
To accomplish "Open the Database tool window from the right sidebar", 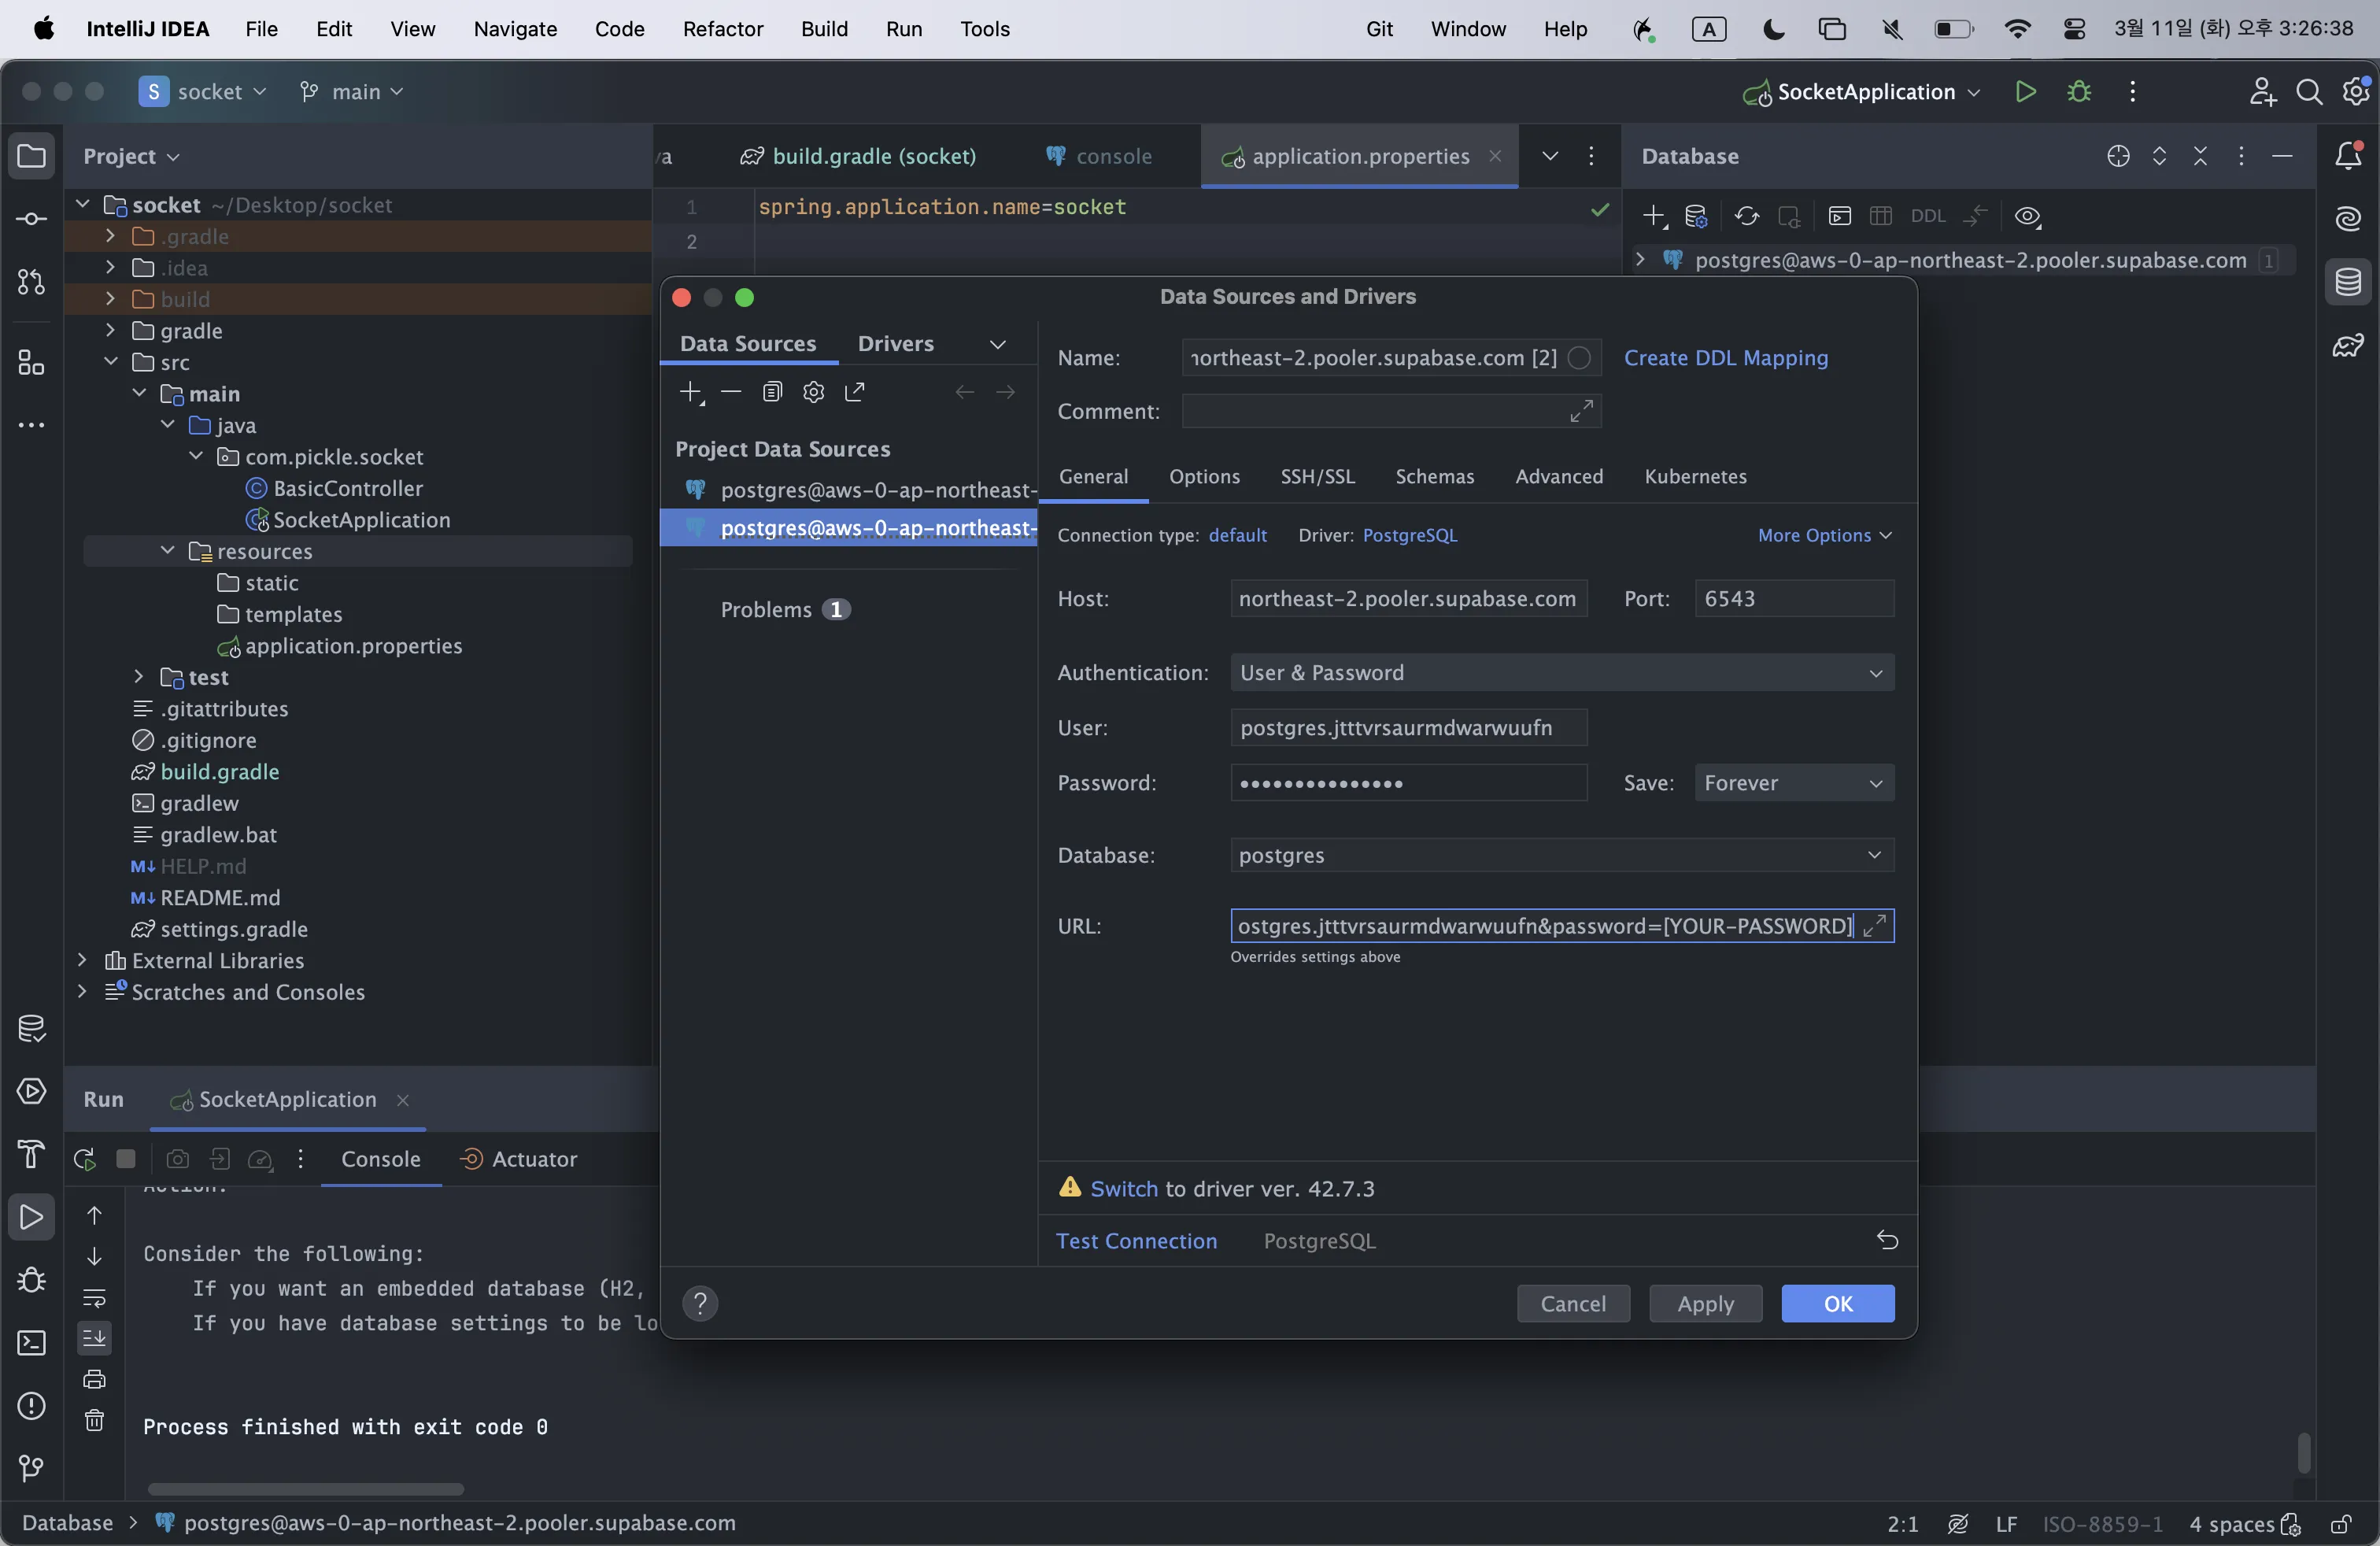I will (2348, 282).
